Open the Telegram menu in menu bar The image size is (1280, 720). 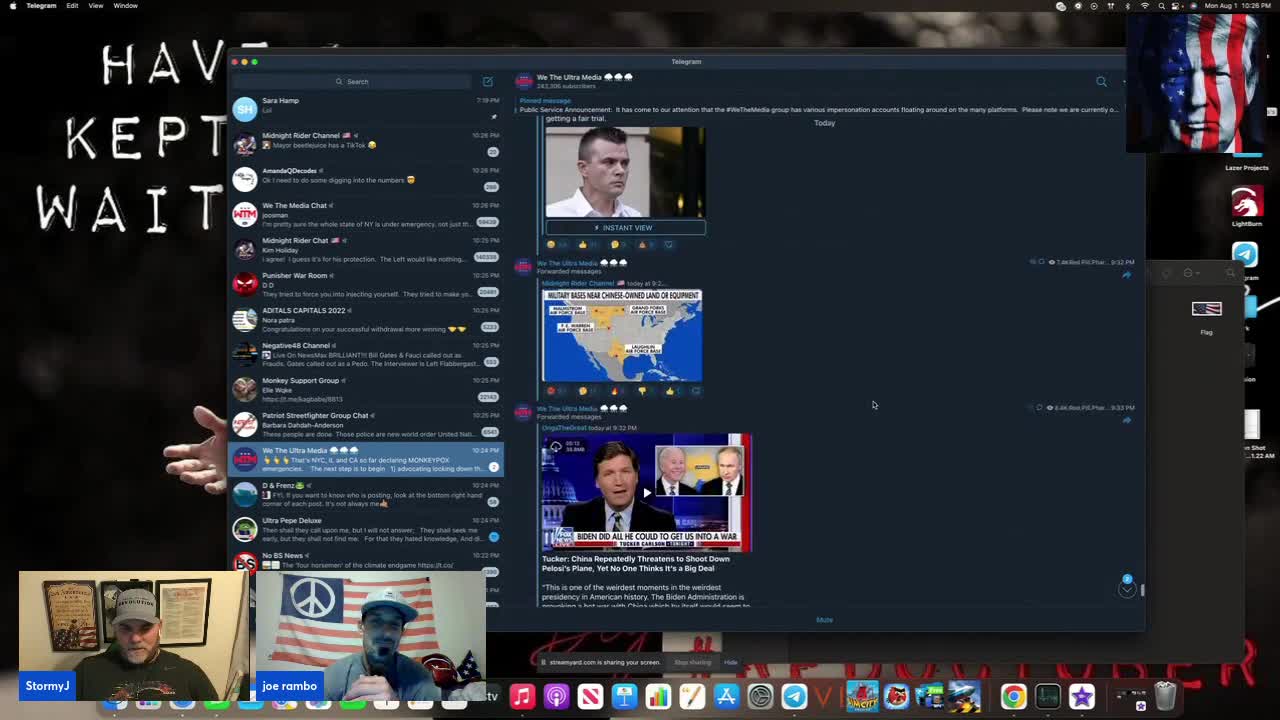click(x=41, y=6)
